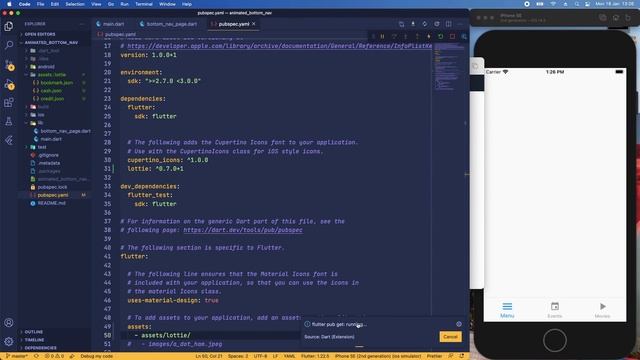This screenshot has width=640, height=360.
Task: Open the notification settings gear icon
Action: point(459,324)
